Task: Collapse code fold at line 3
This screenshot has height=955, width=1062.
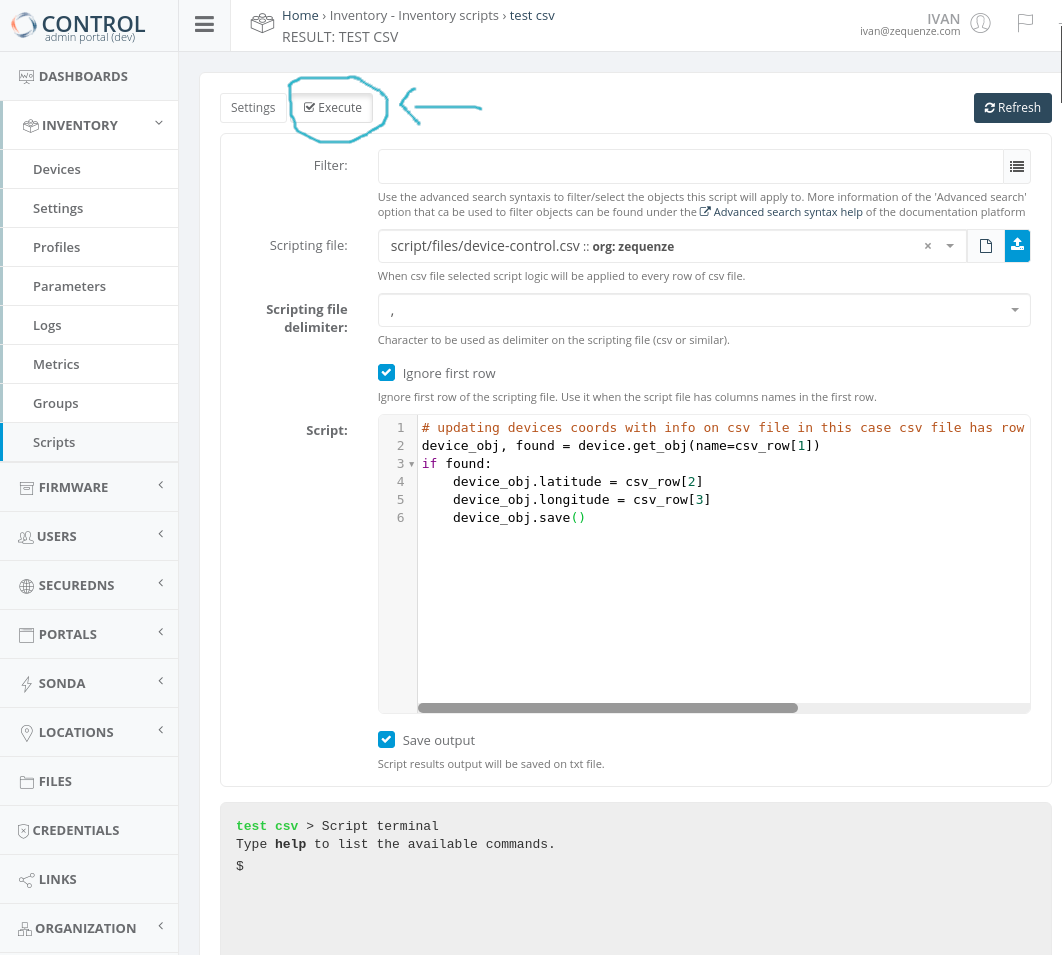Action: [412, 464]
